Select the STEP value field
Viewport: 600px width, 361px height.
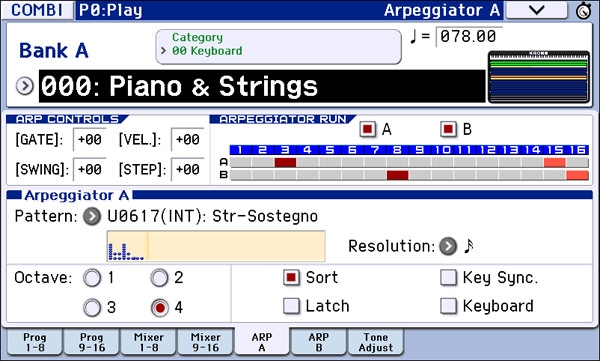coord(187,169)
